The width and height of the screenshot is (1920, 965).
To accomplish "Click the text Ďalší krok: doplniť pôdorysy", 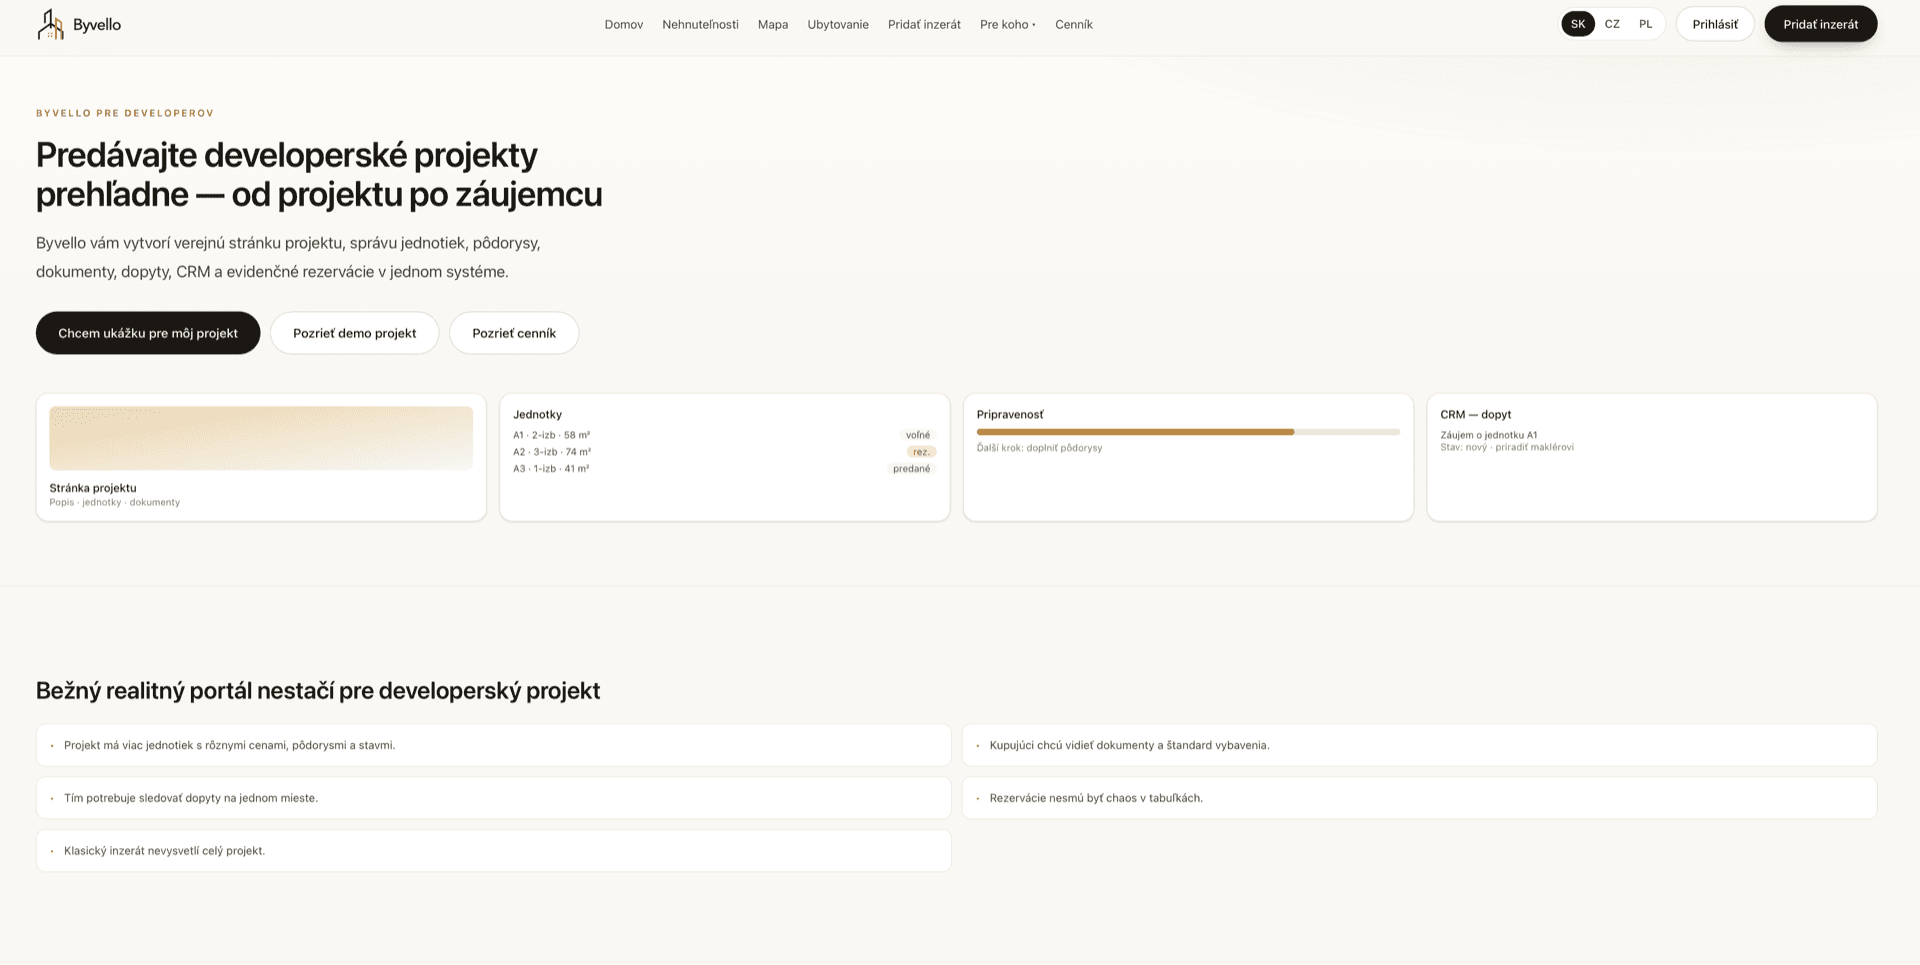I will click(1039, 448).
